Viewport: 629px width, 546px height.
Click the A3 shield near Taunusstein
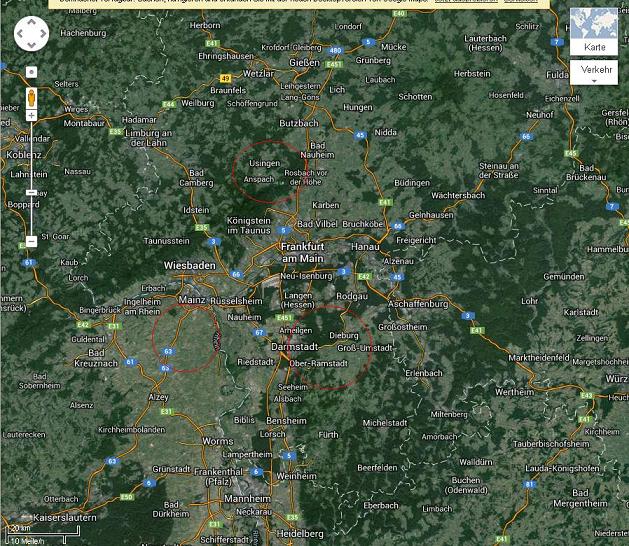[x=213, y=242]
